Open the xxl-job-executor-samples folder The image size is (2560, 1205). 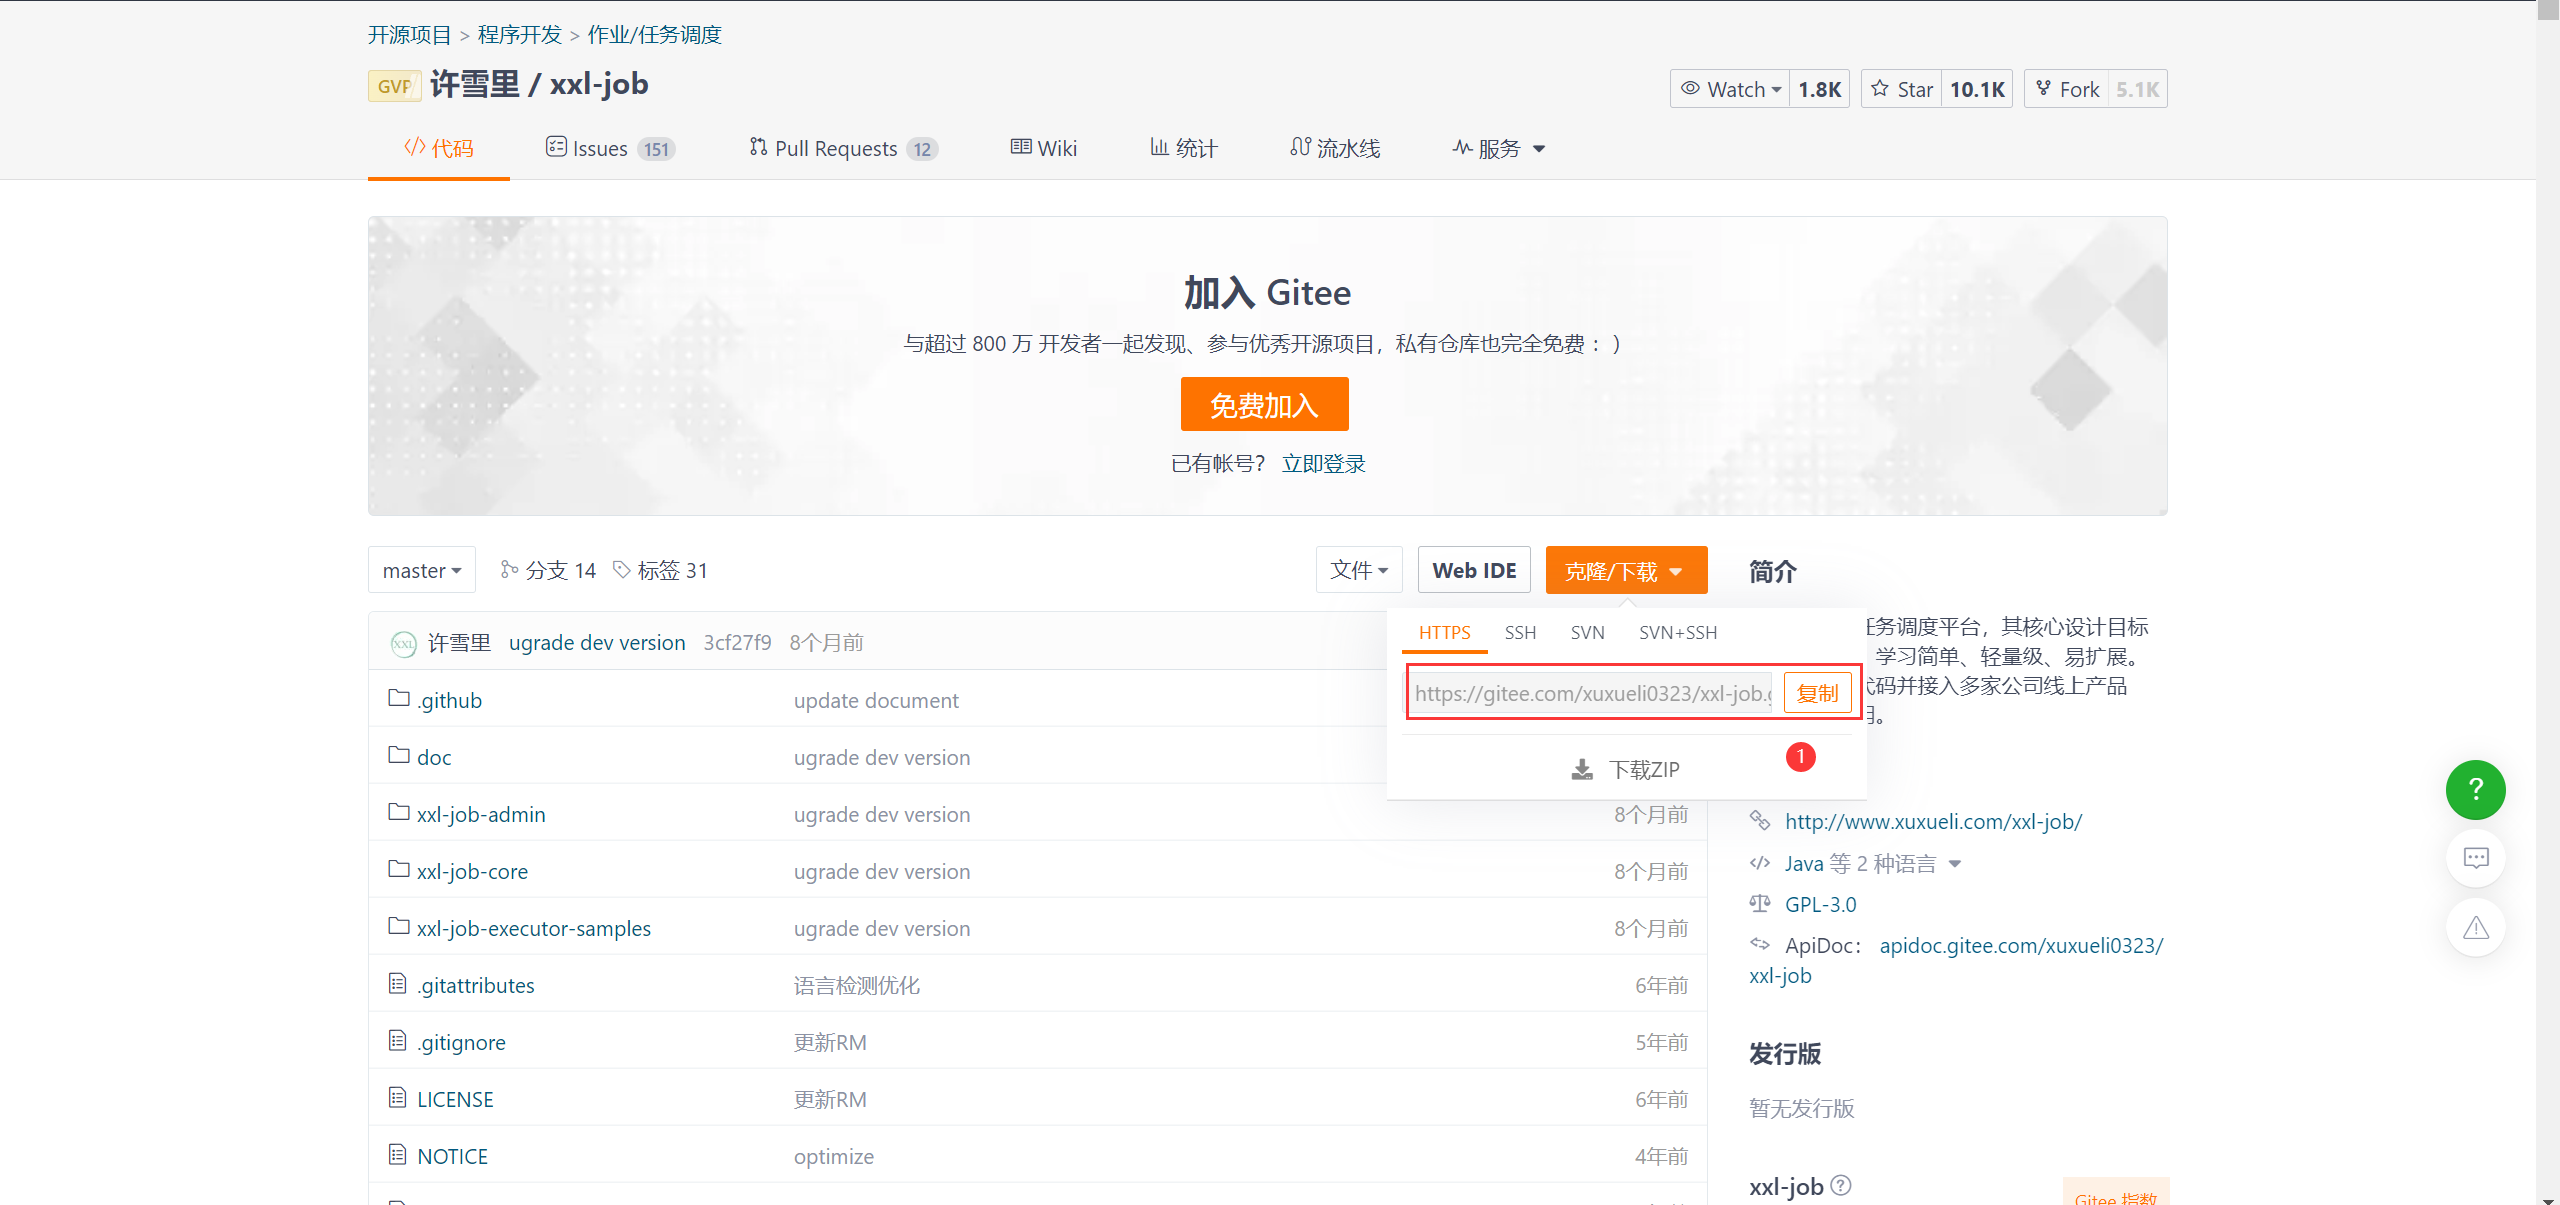coord(534,928)
